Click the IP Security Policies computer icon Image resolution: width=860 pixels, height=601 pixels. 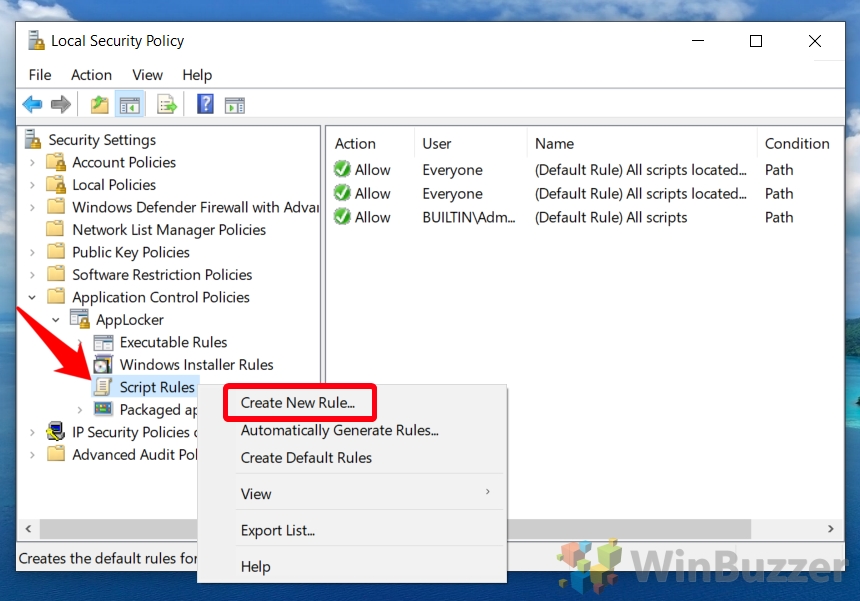55,432
